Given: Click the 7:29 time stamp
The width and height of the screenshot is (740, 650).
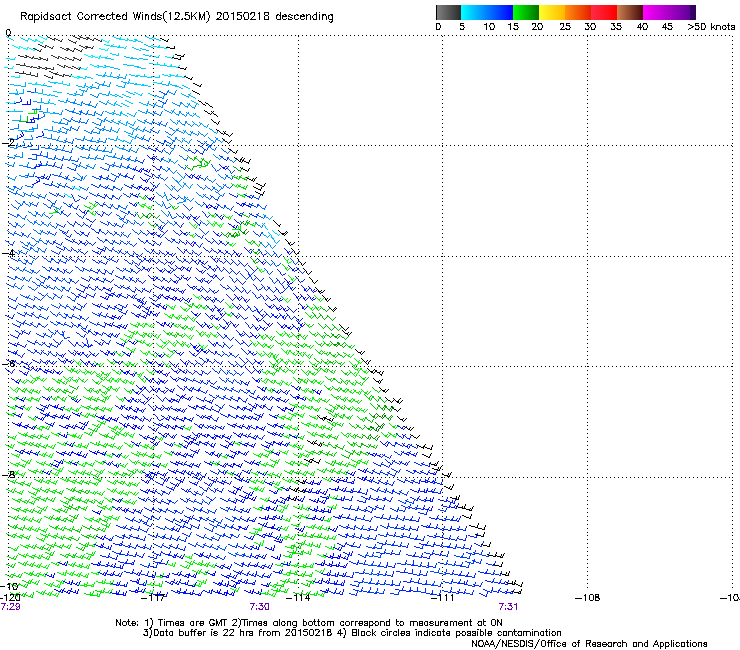Looking at the screenshot, I should [x=10, y=607].
